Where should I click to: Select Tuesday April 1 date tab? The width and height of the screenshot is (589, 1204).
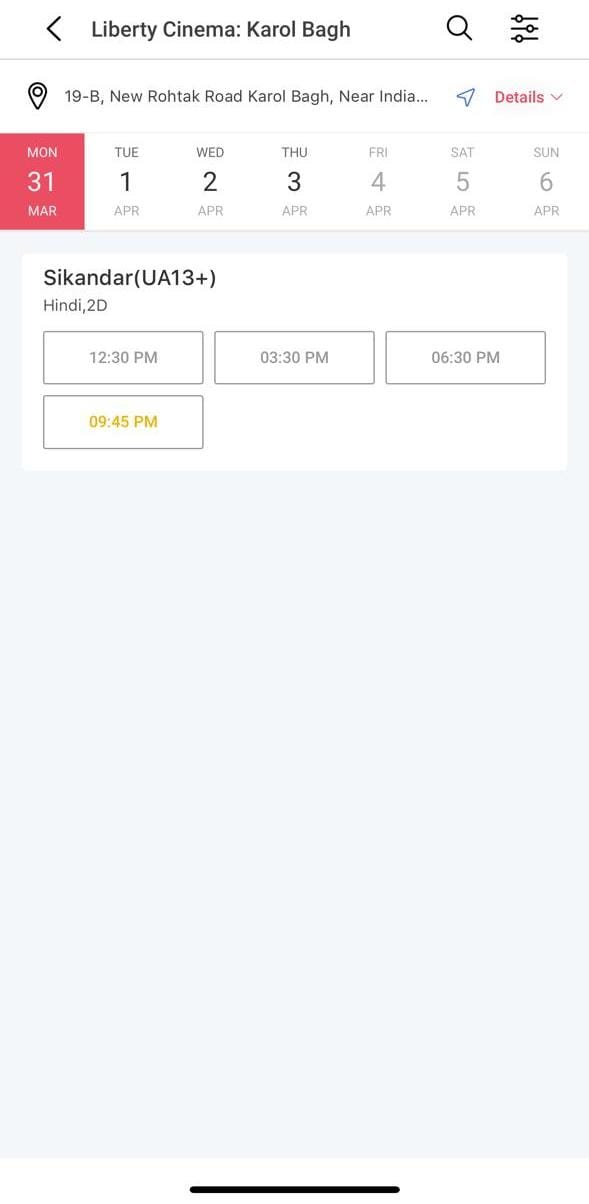pos(126,181)
